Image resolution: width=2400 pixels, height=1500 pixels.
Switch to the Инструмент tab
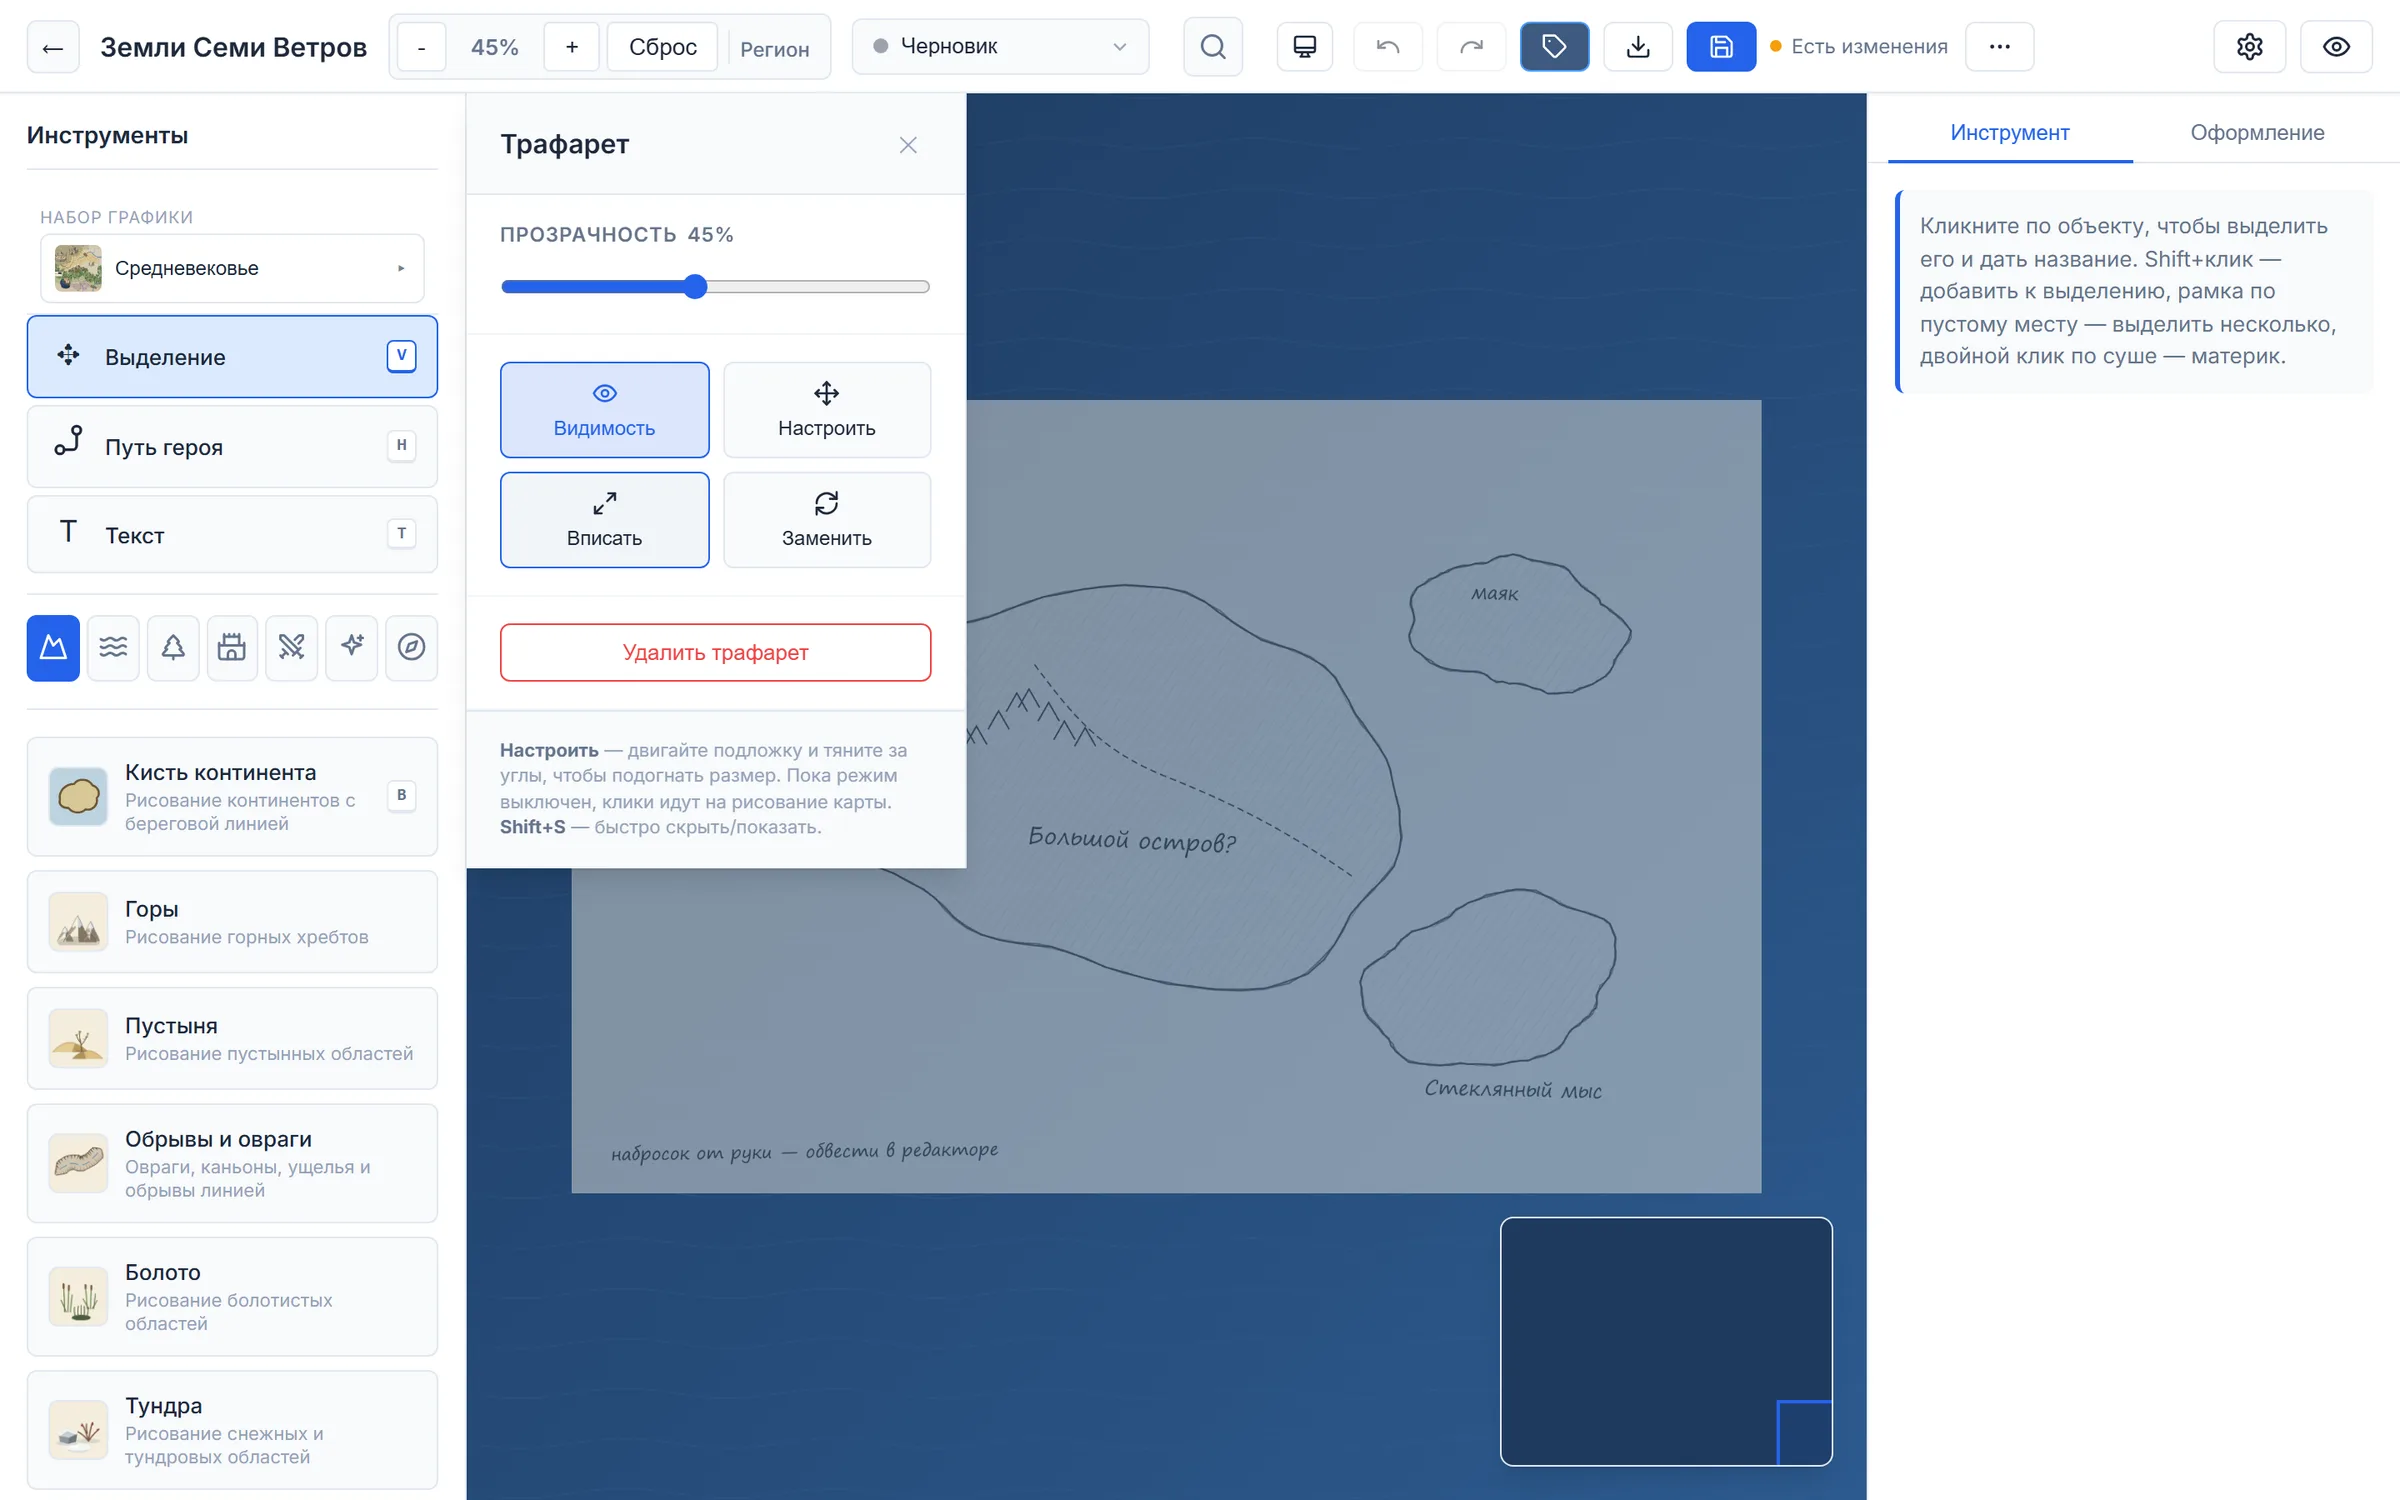point(2010,132)
